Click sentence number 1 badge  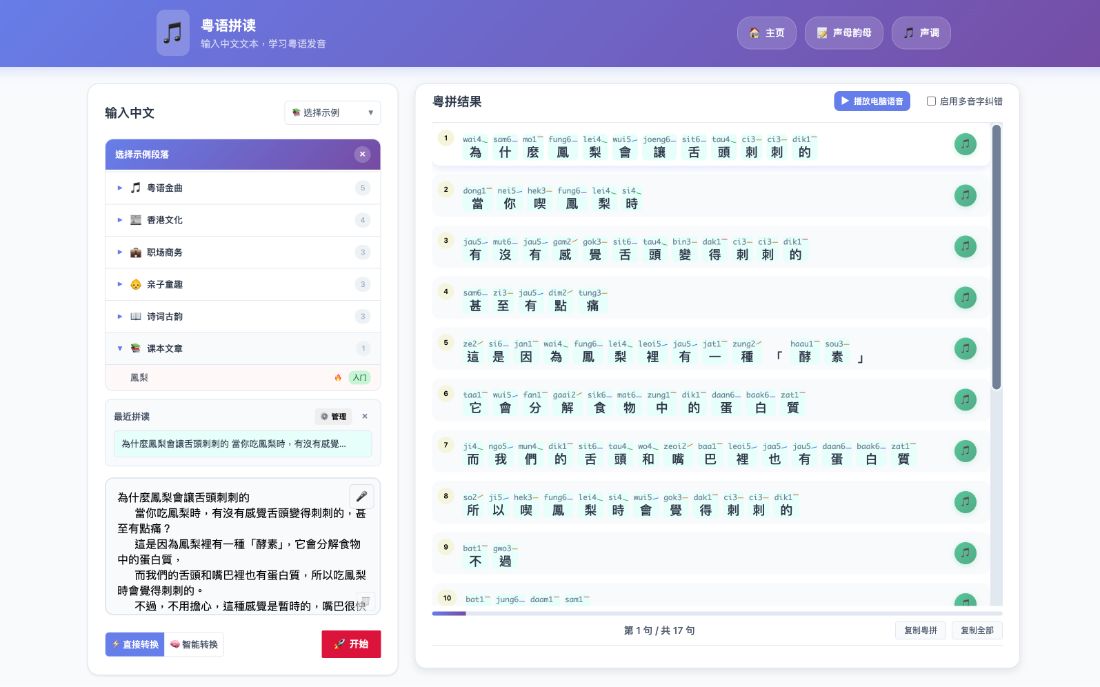click(x=445, y=138)
